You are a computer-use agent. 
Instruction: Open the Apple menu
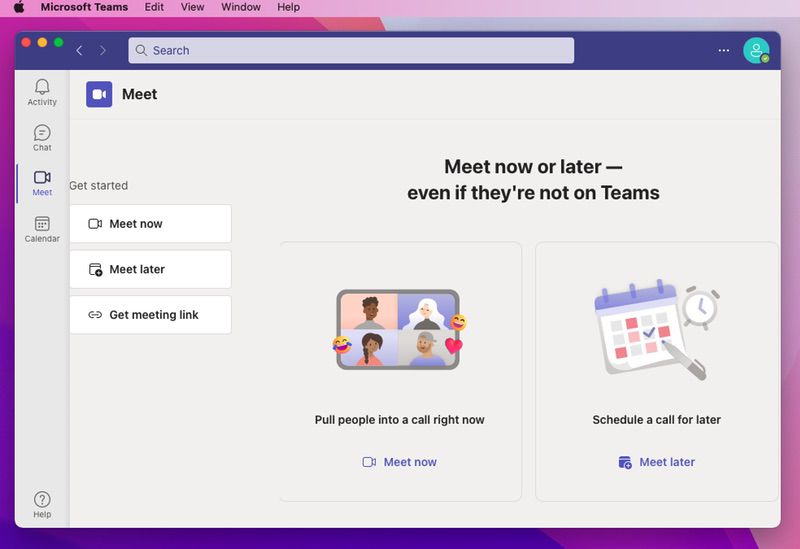point(19,7)
